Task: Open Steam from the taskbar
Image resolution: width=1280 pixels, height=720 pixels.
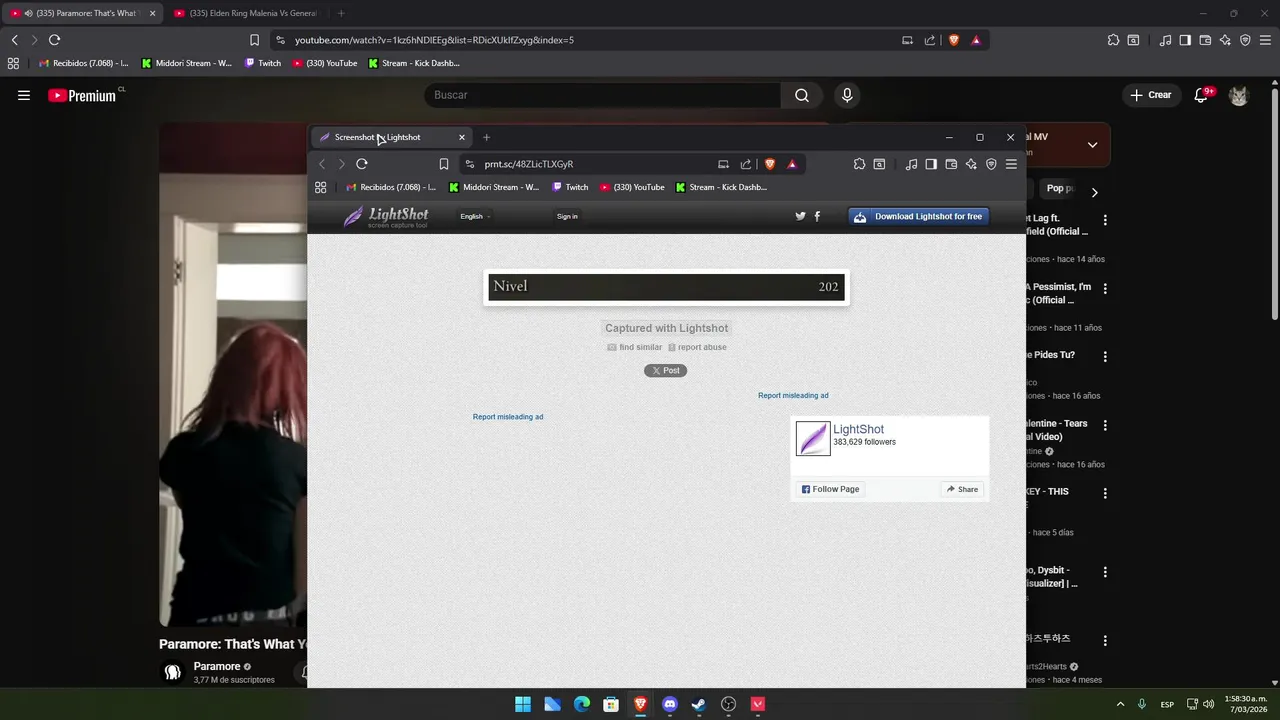Action: pyautogui.click(x=699, y=704)
